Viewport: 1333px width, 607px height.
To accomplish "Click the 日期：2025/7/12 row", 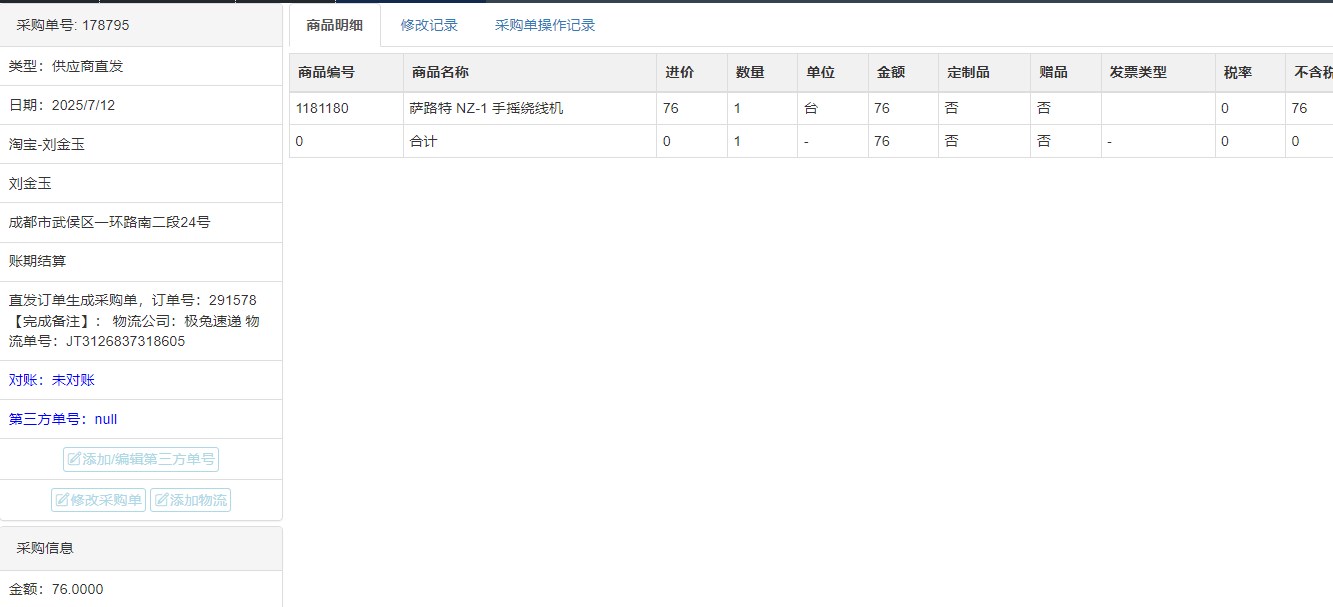I will [x=141, y=105].
